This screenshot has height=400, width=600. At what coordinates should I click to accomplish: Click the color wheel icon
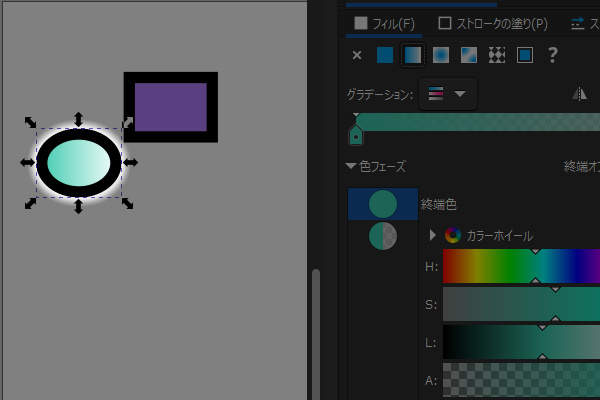tap(453, 235)
